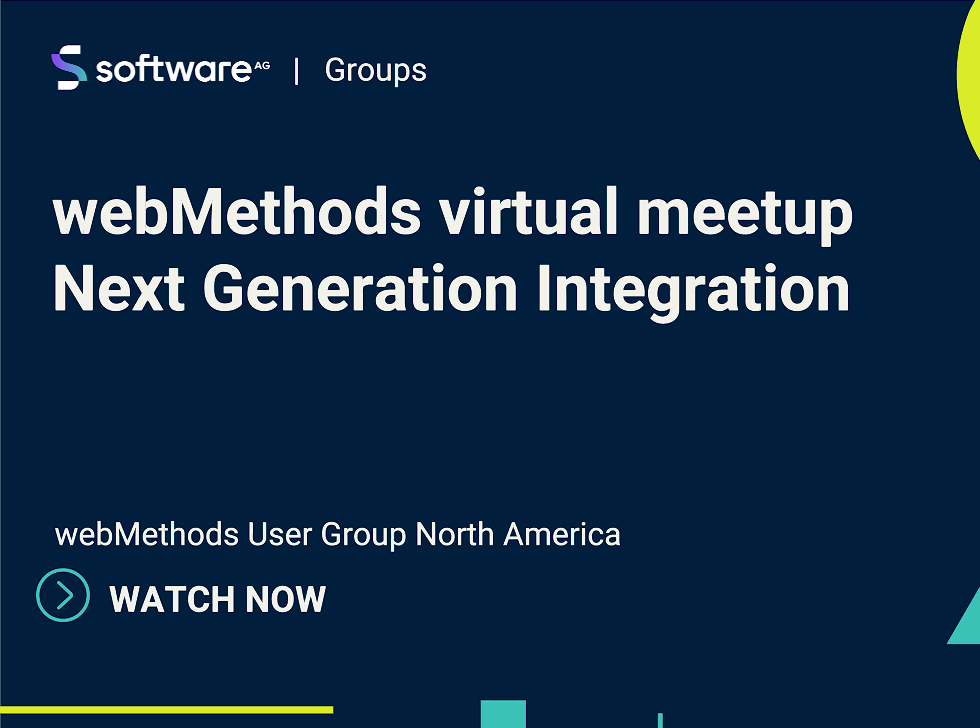Click the Software AG logo icon

69,67
